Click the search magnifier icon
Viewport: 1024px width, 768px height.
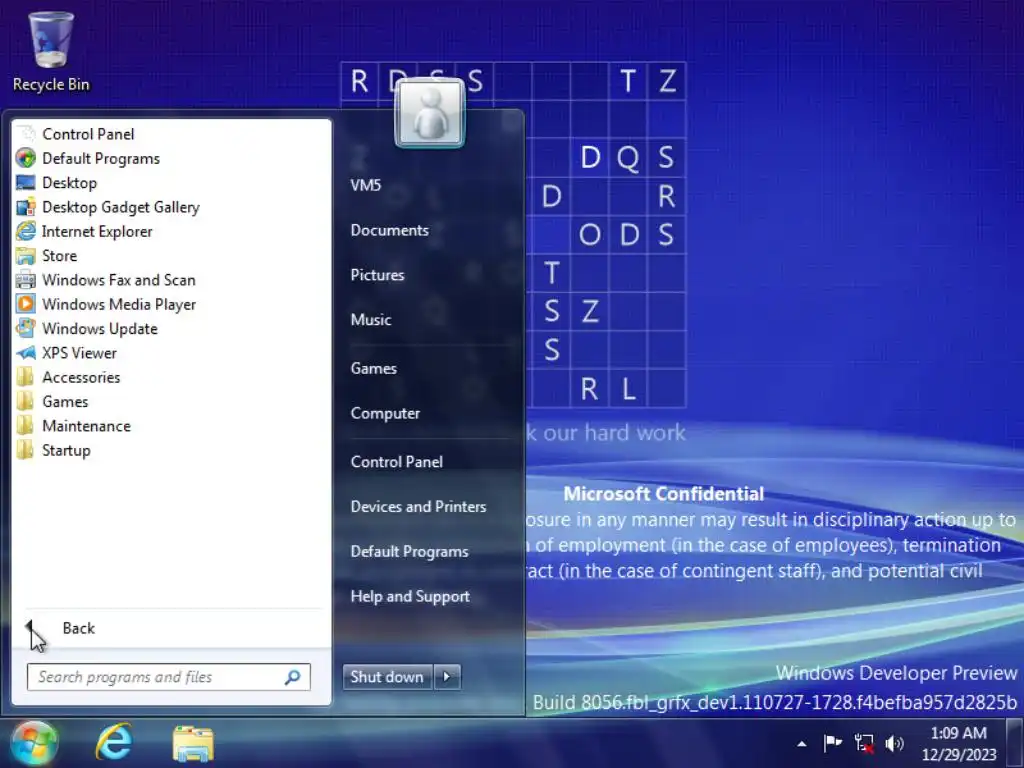(x=293, y=677)
